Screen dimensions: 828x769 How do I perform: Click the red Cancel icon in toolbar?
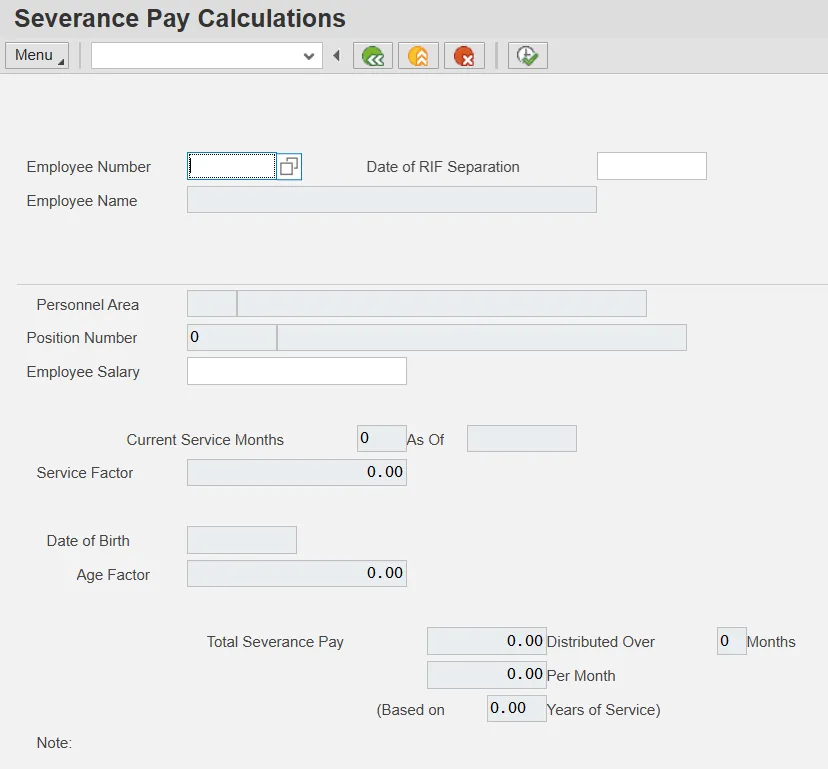(x=464, y=56)
